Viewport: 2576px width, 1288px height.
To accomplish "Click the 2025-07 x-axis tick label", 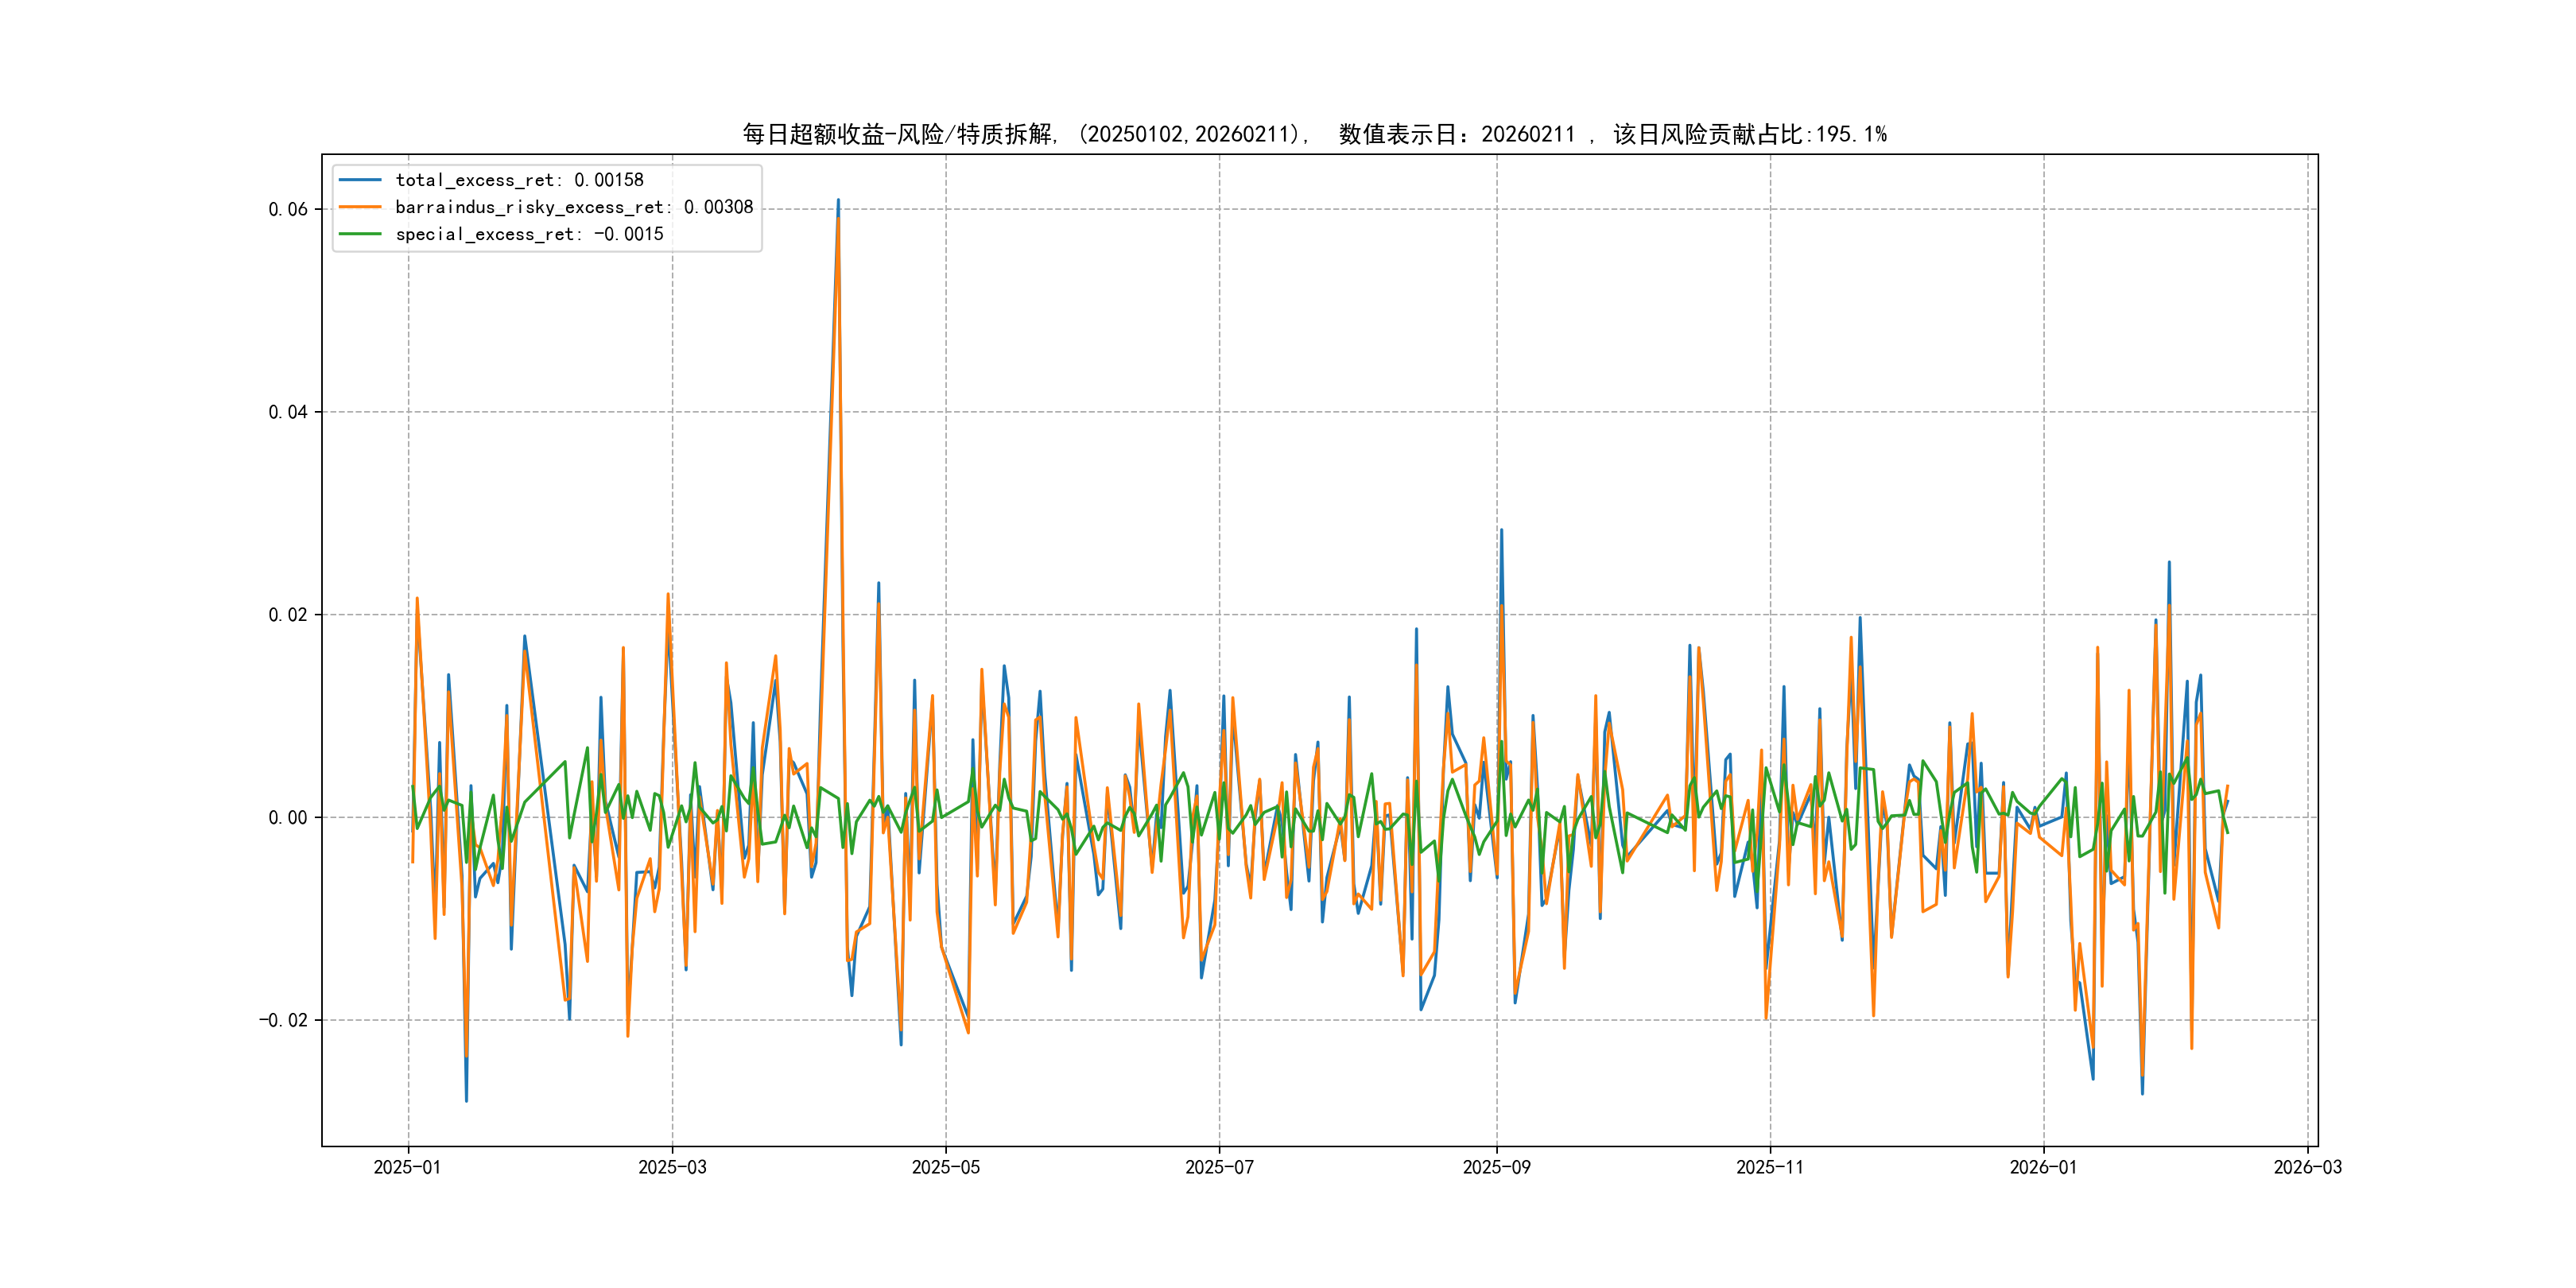I will click(x=1219, y=1168).
